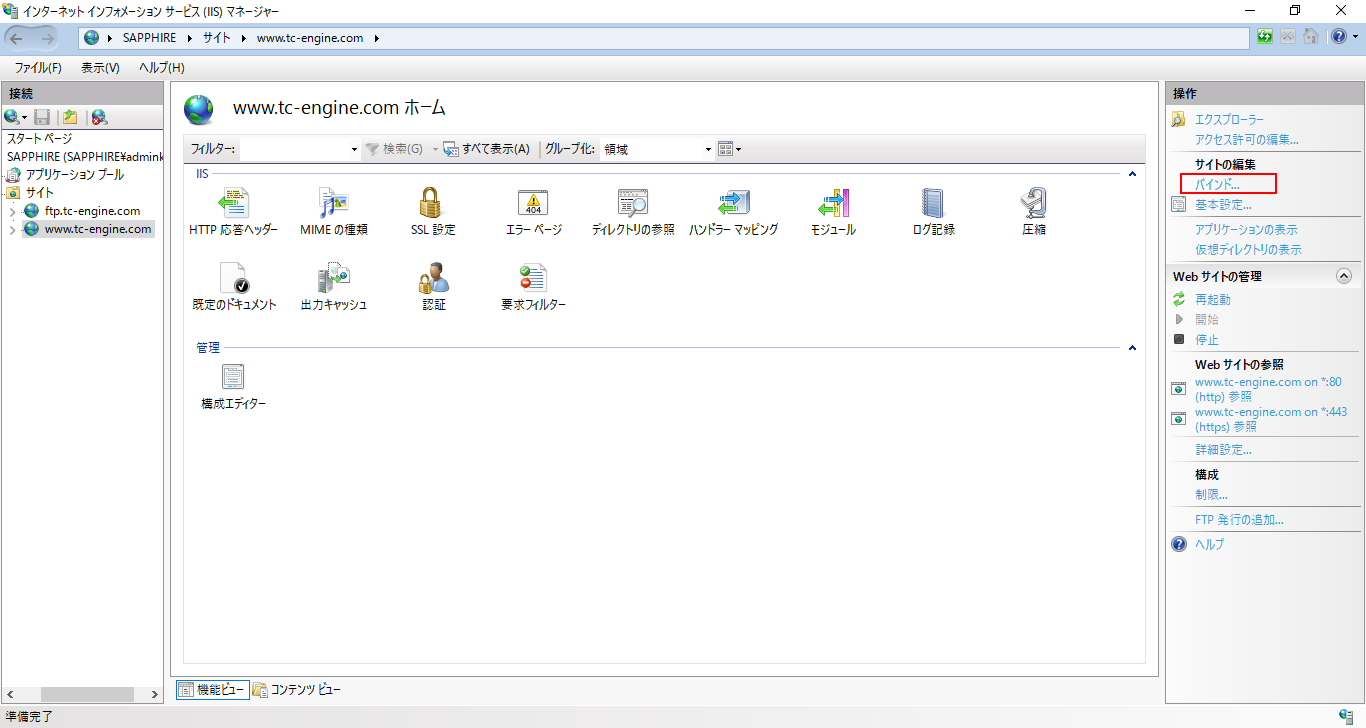1366x728 pixels.
Task: Open the HTTP 応答ヘッダー feature icon
Action: pos(233,203)
